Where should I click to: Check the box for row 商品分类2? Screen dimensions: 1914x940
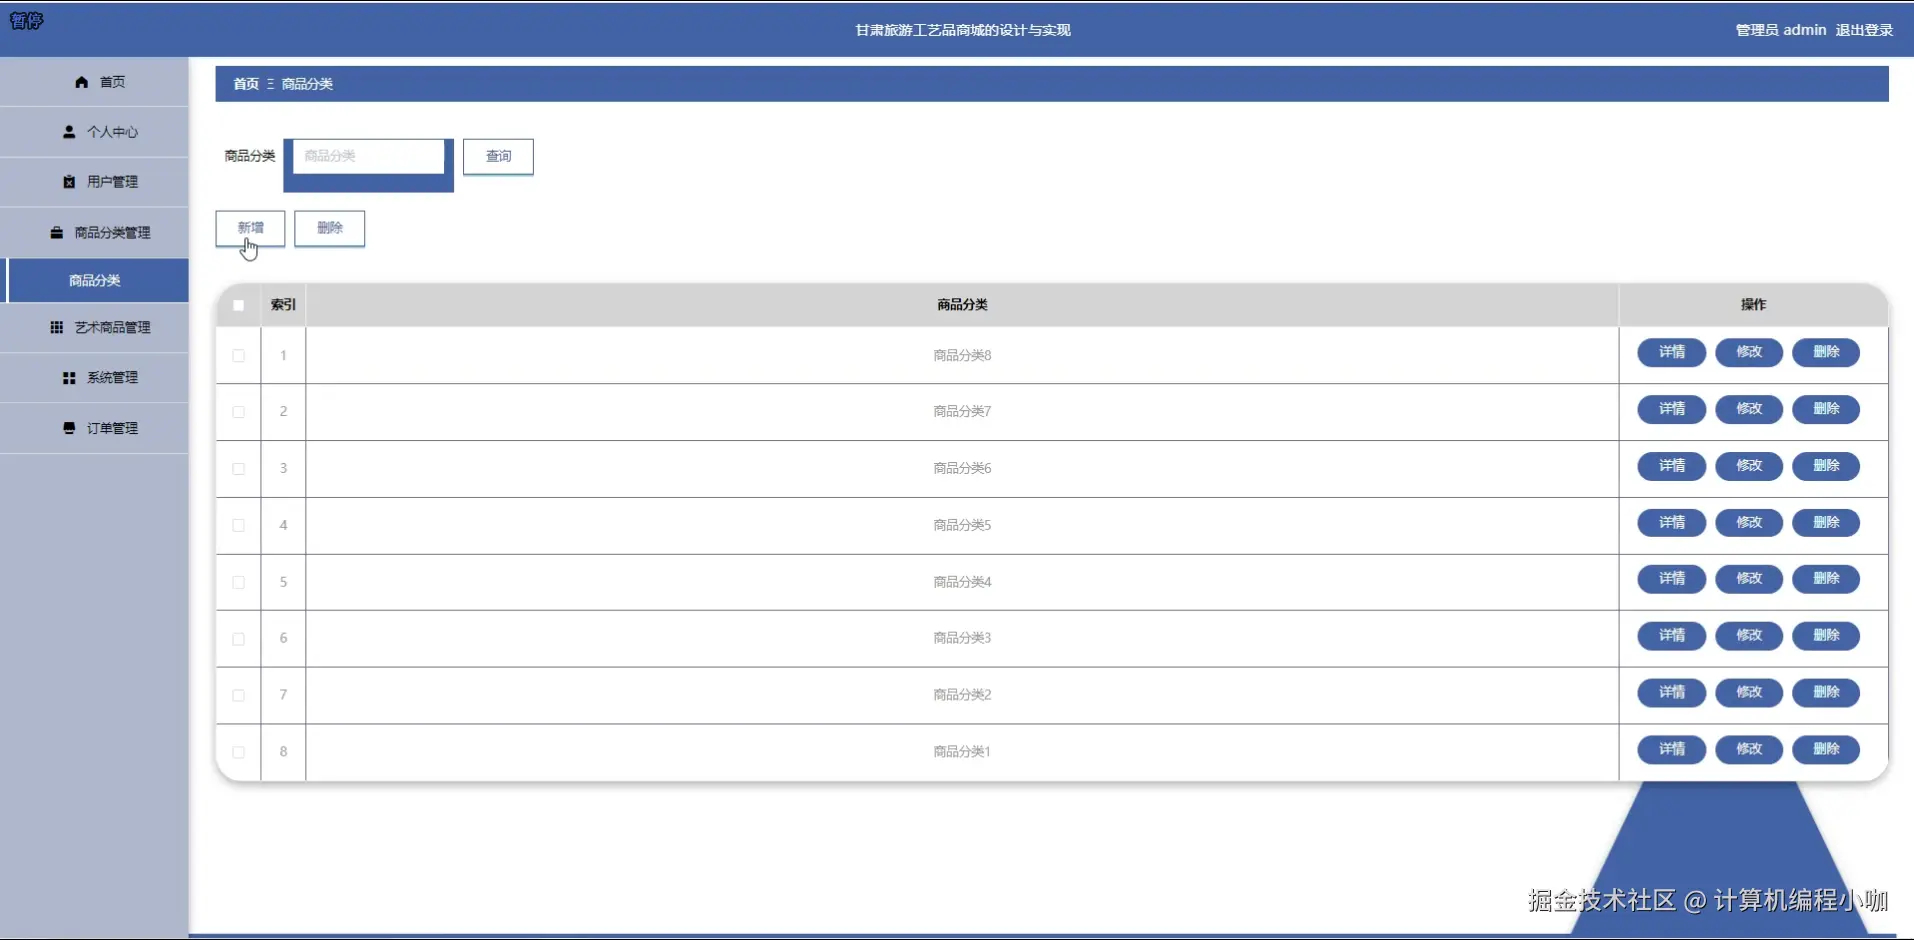(238, 695)
